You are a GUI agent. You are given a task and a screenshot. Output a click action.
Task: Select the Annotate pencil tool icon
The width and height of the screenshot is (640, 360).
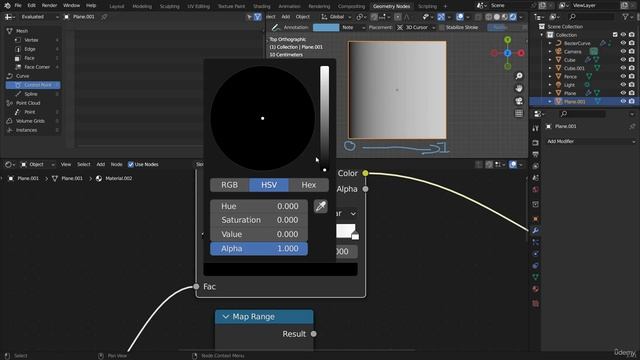click(x=276, y=27)
